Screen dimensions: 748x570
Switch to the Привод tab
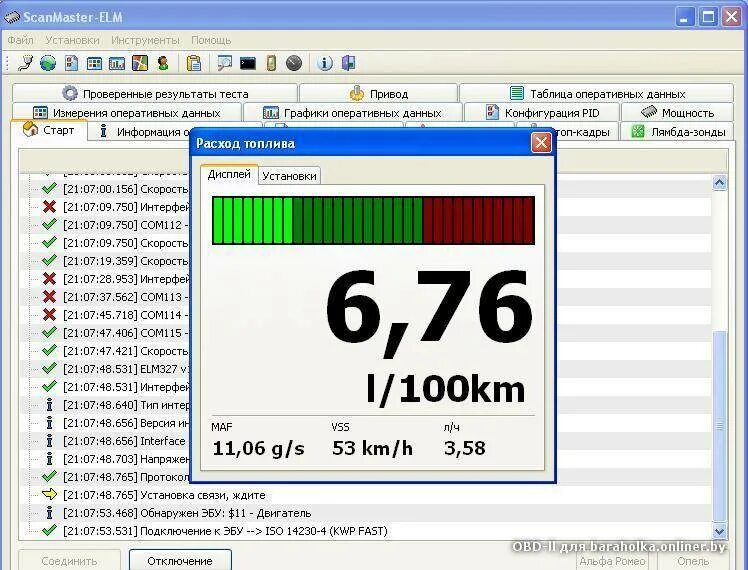(378, 93)
